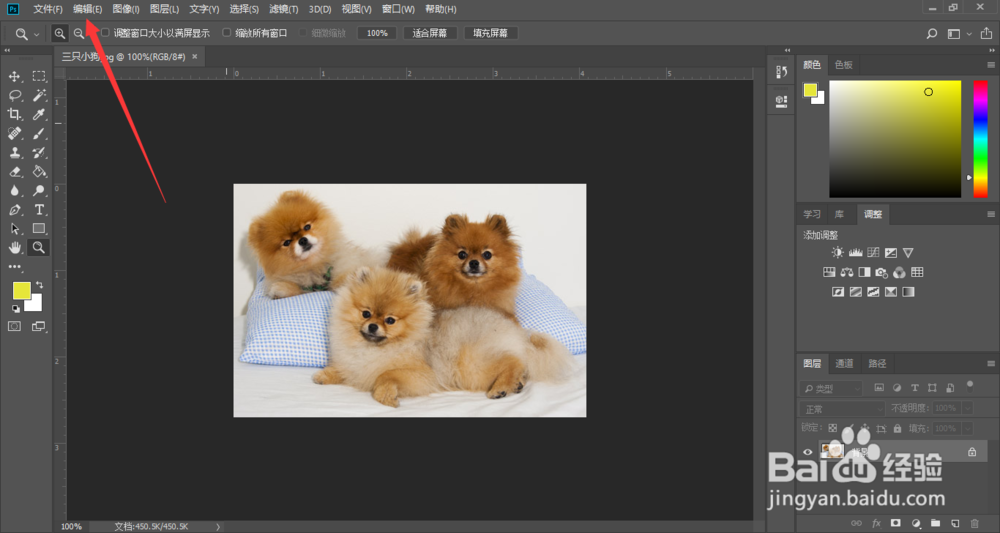Toggle lock transparent pixels icon
The height and width of the screenshot is (533, 1000).
pos(832,428)
